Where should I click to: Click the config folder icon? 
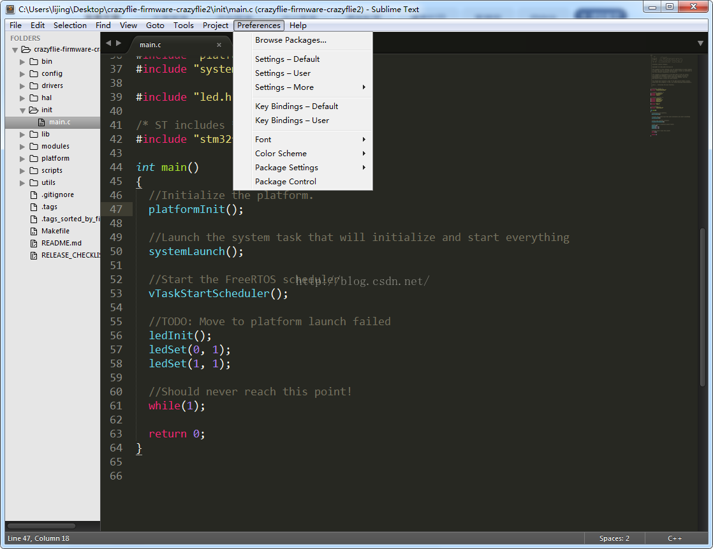click(x=34, y=74)
